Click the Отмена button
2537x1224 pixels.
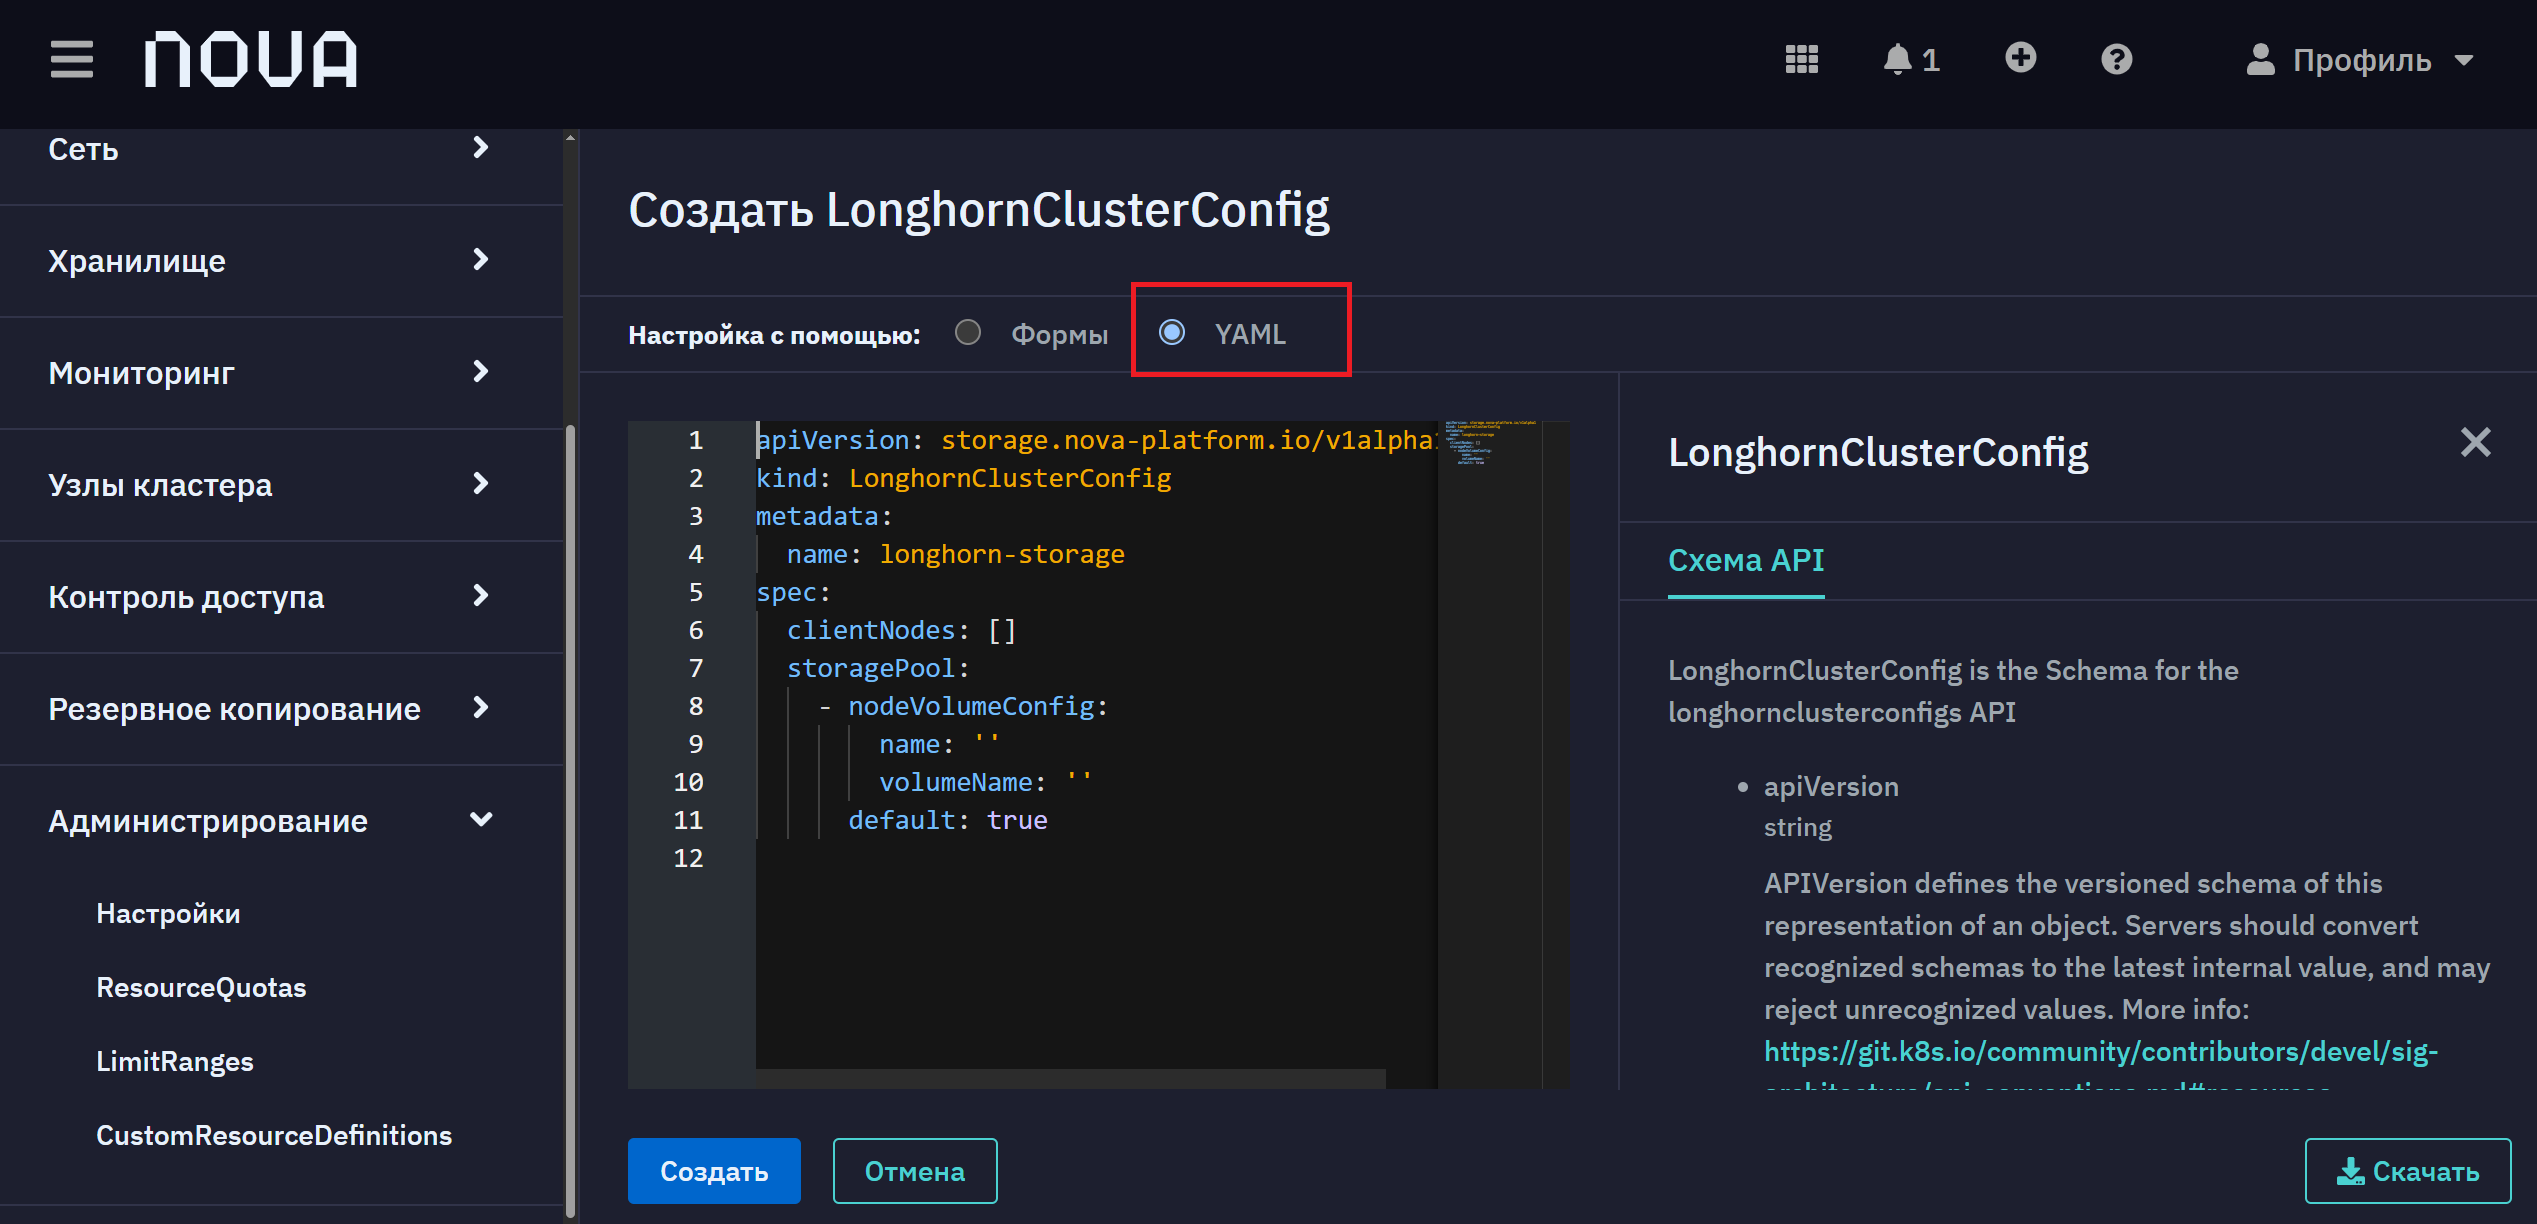point(915,1171)
